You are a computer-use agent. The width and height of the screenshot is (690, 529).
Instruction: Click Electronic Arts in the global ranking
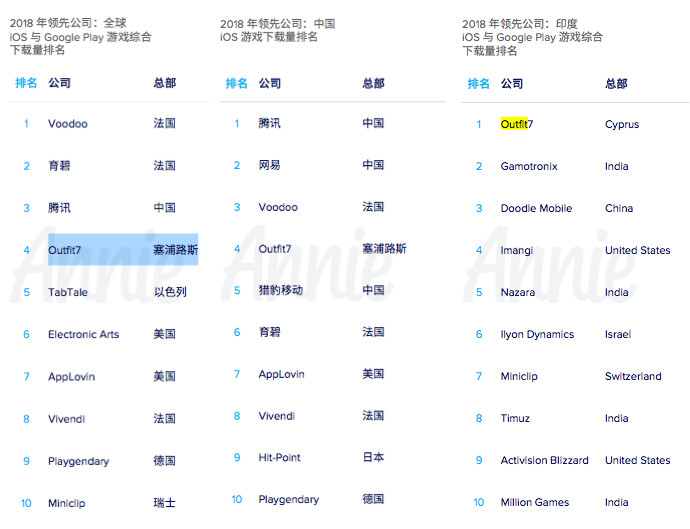[x=83, y=334]
